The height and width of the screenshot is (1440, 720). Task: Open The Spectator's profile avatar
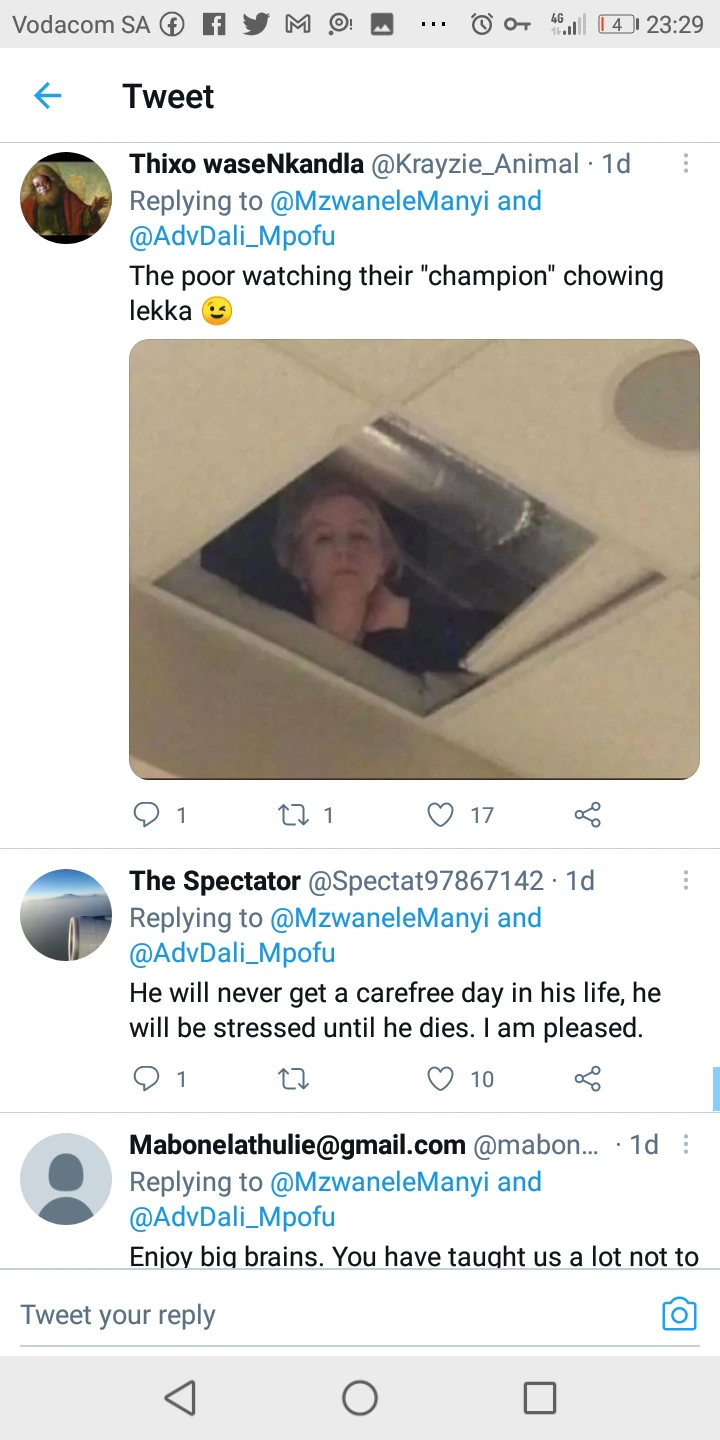pyautogui.click(x=66, y=915)
